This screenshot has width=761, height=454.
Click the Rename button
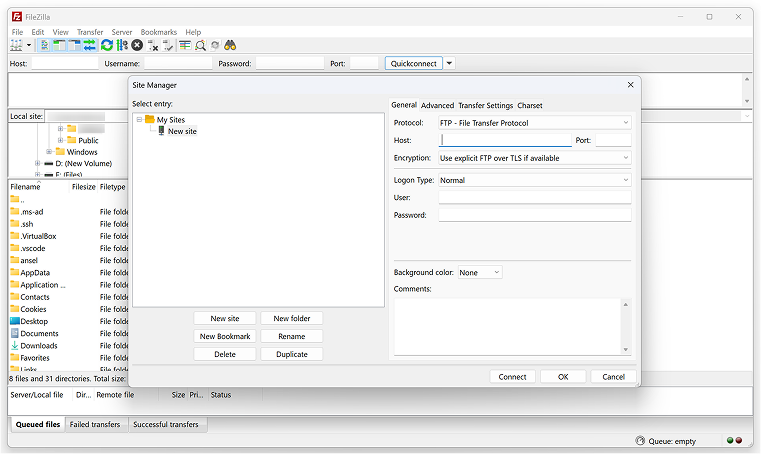click(x=292, y=336)
